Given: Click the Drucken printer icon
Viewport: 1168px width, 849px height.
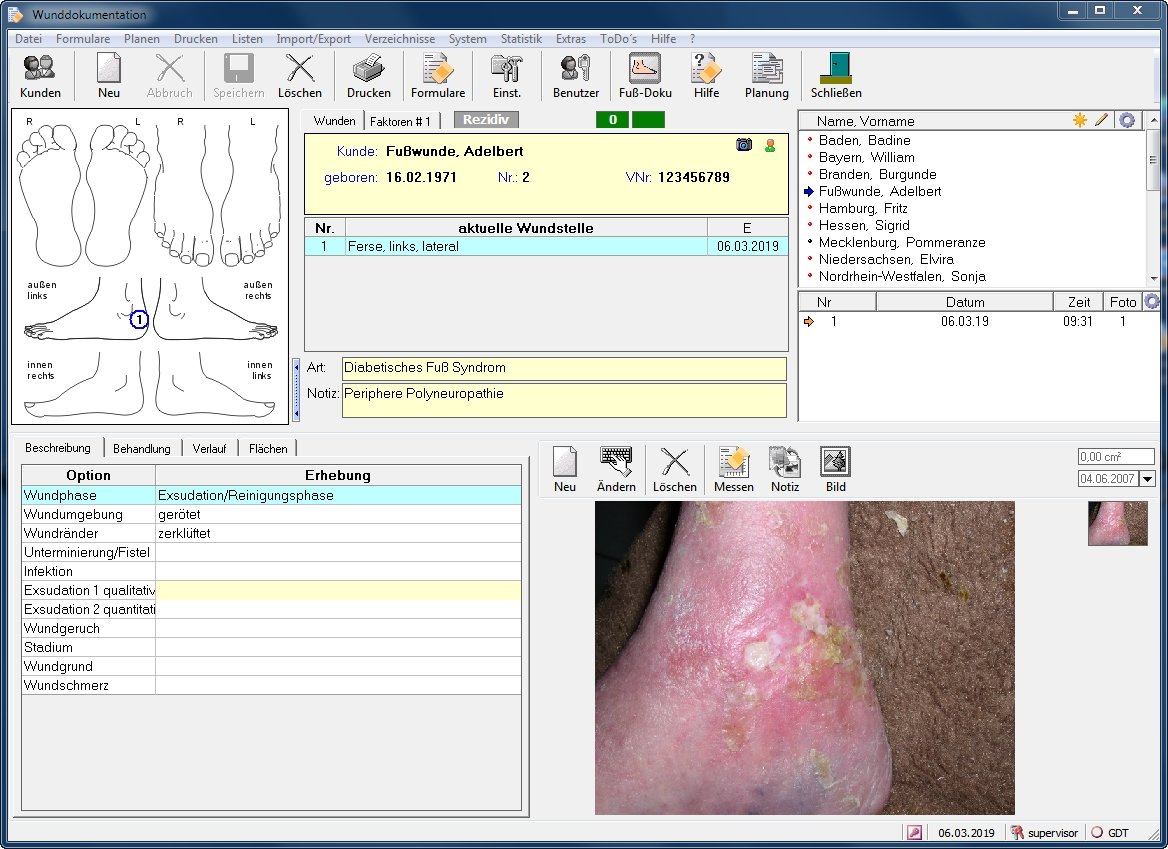Looking at the screenshot, I should 368,76.
